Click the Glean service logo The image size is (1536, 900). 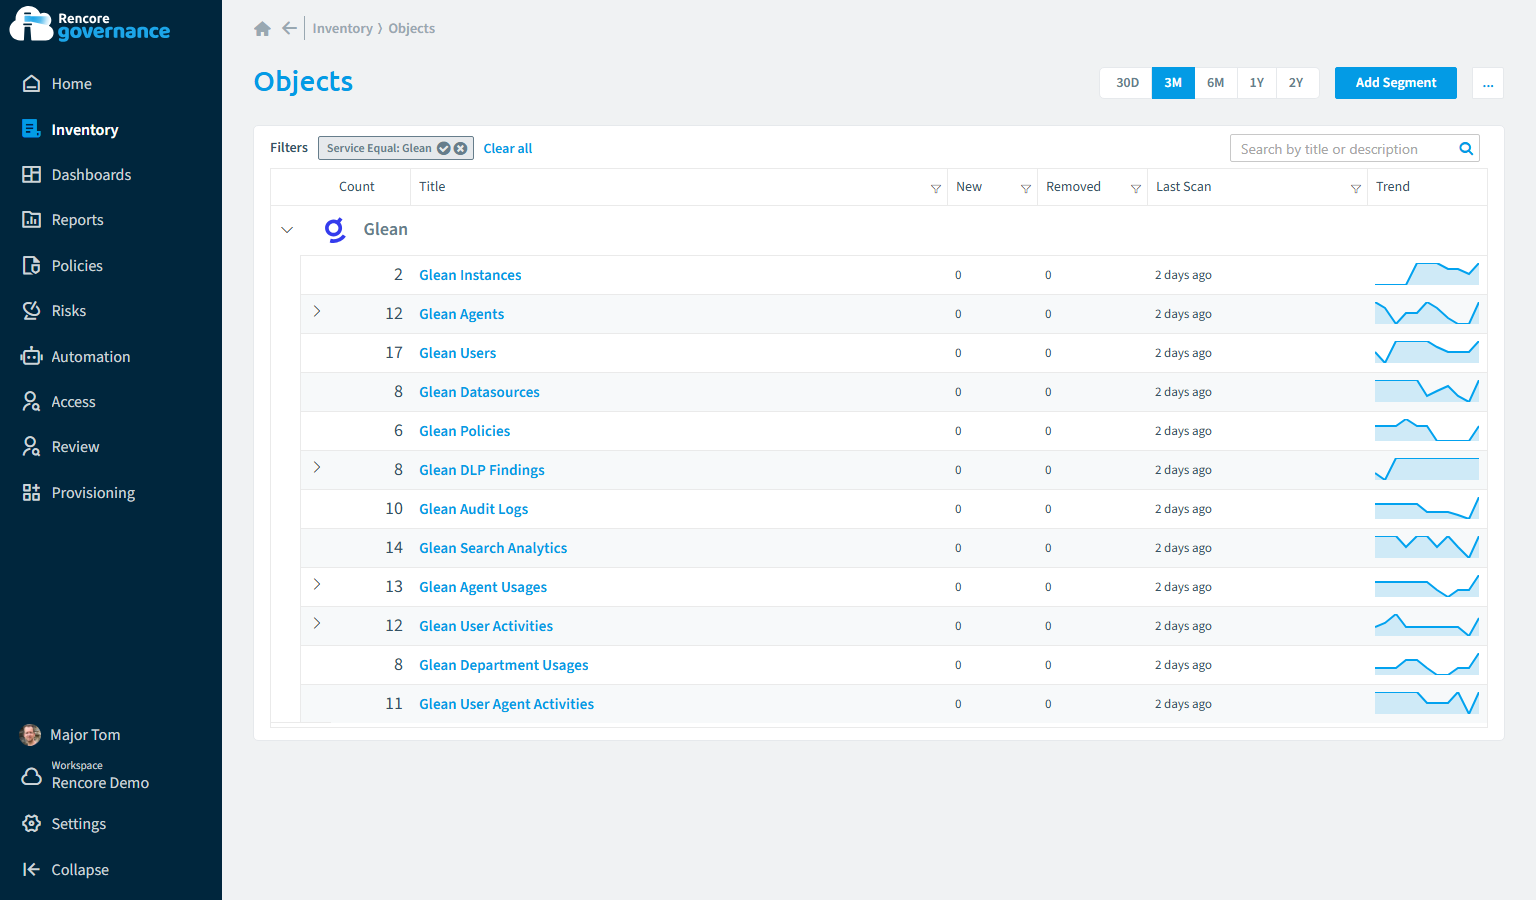335,230
